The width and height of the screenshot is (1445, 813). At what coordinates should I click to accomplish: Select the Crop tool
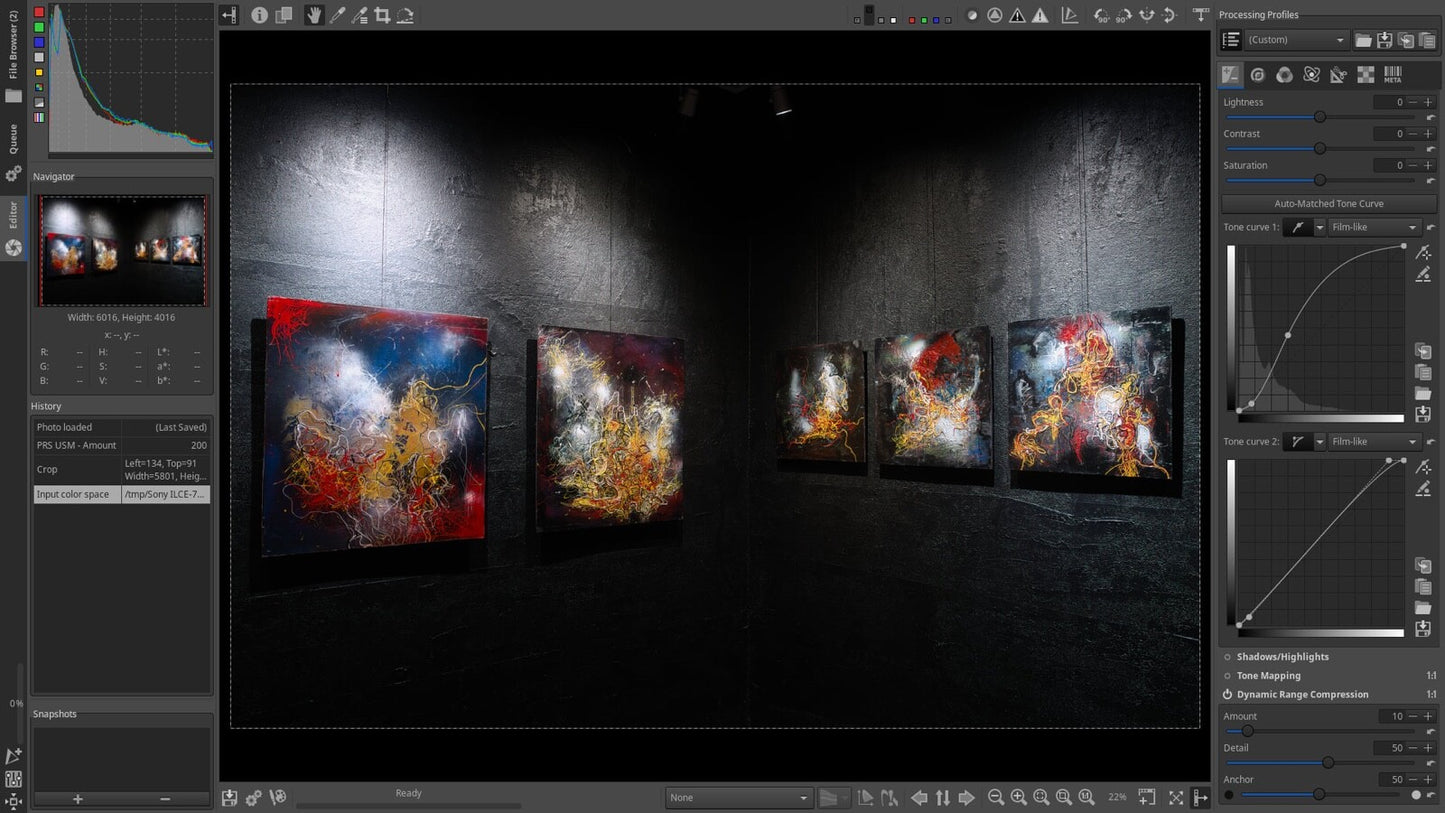[x=382, y=15]
